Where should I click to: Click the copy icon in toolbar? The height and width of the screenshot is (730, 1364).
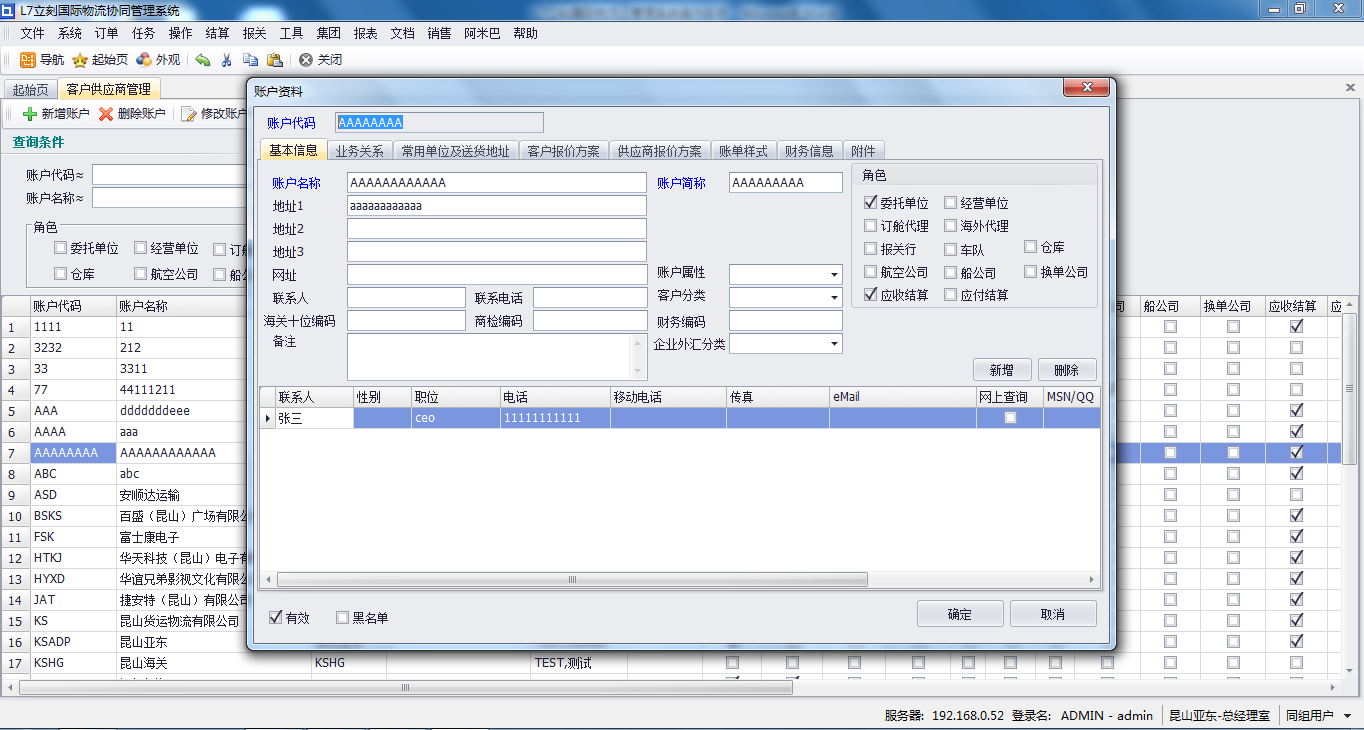click(x=250, y=60)
